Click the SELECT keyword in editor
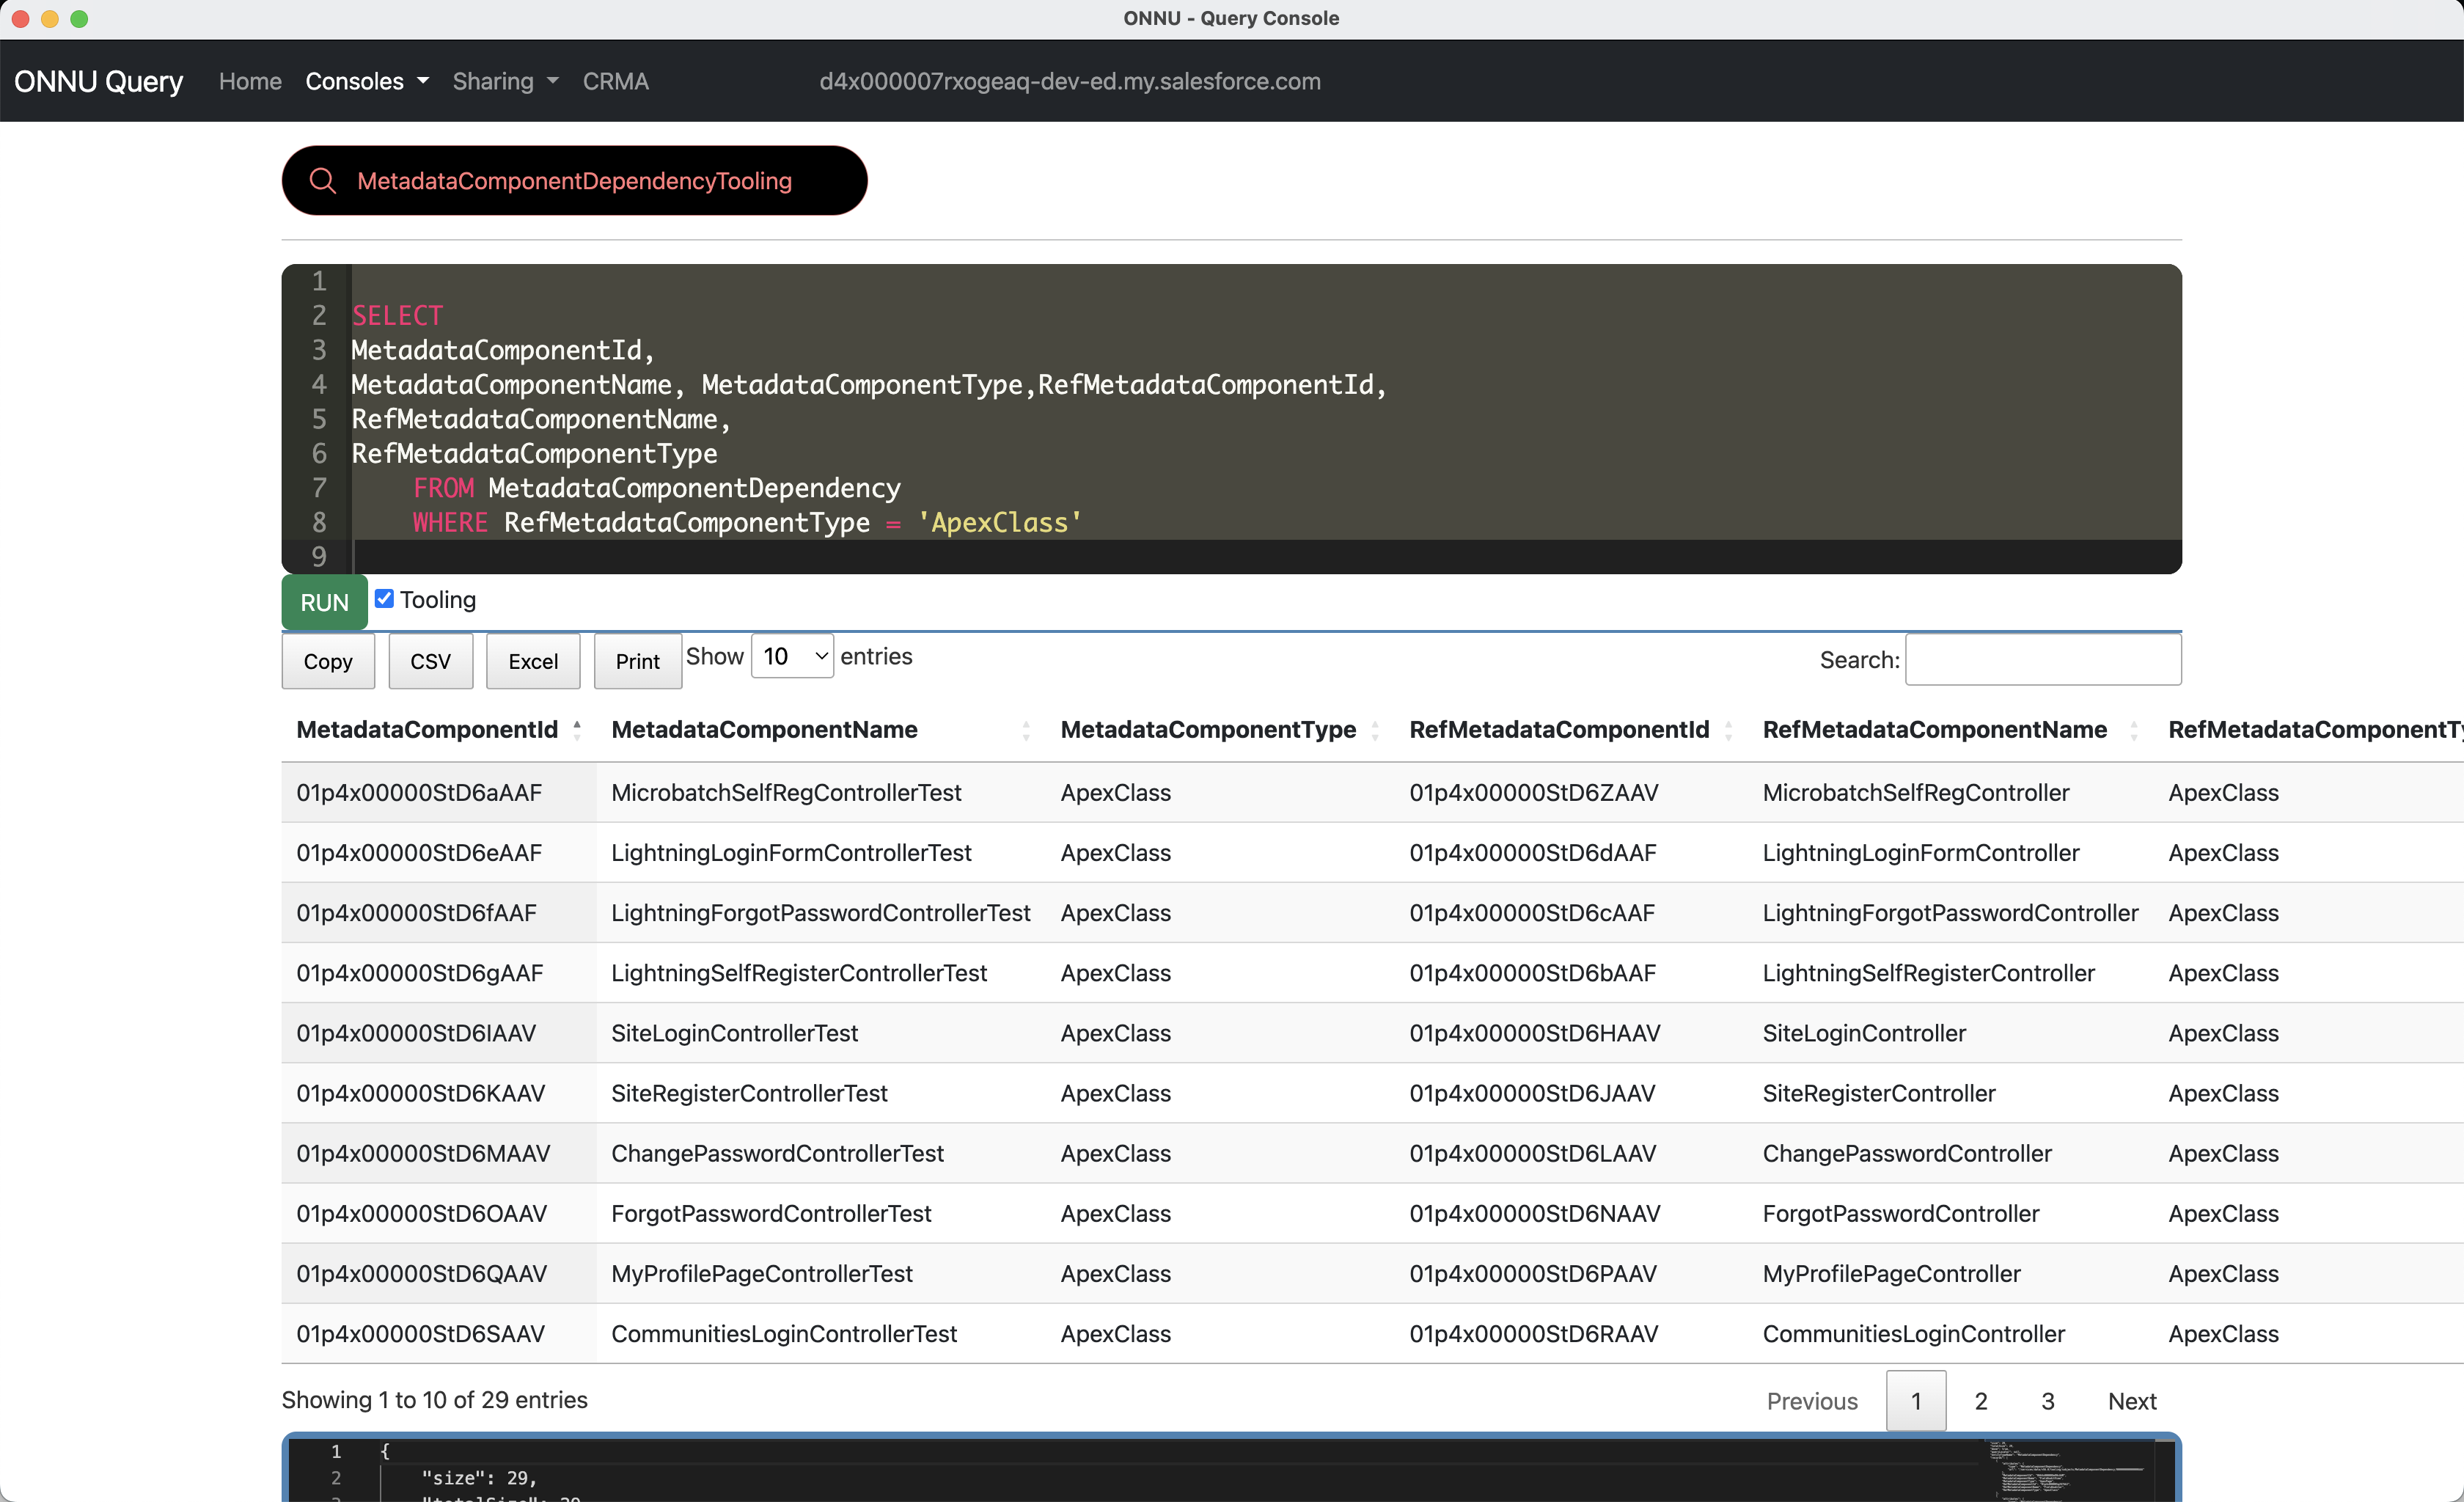 click(x=397, y=316)
